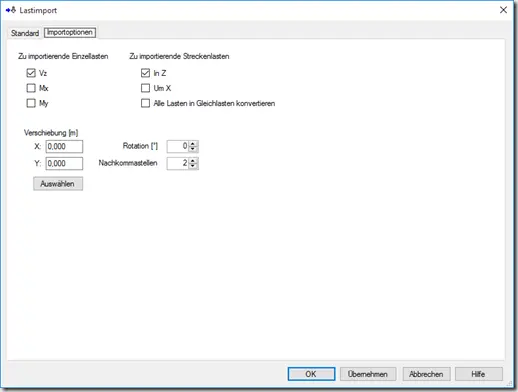Viewport: 518px width, 392px height.
Task: Click the Auswählen button
Action: pyautogui.click(x=58, y=184)
